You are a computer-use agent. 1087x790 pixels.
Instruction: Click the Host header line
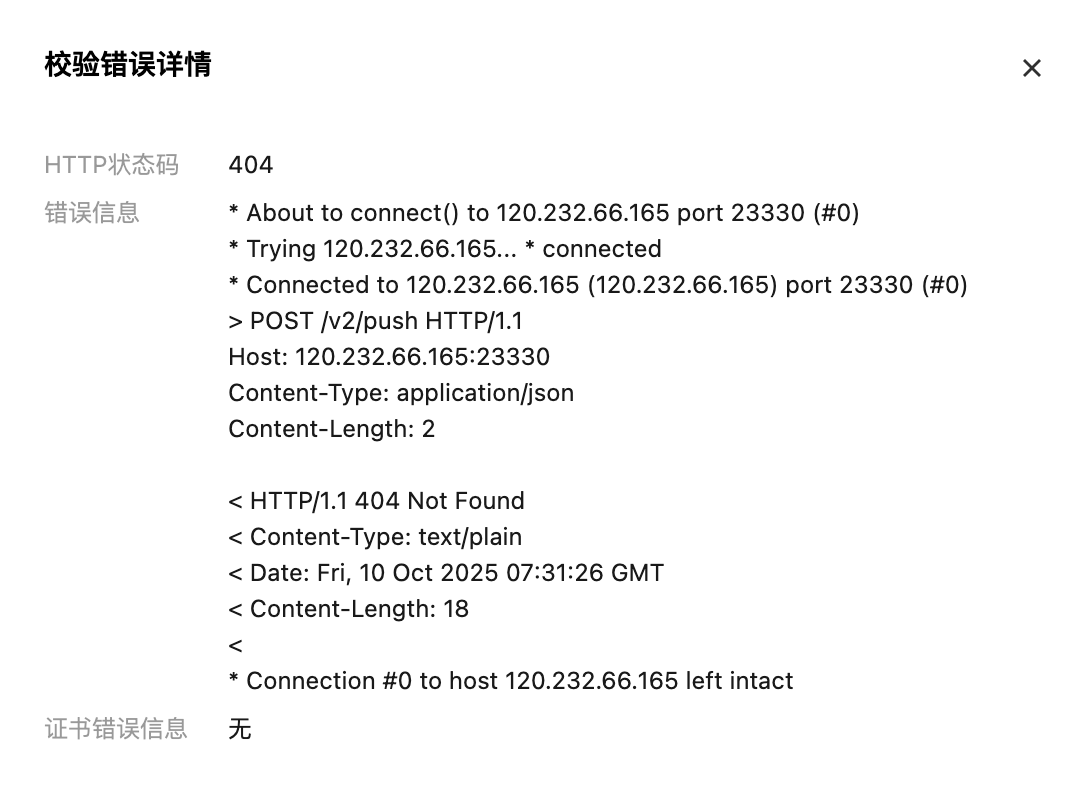pyautogui.click(x=389, y=357)
